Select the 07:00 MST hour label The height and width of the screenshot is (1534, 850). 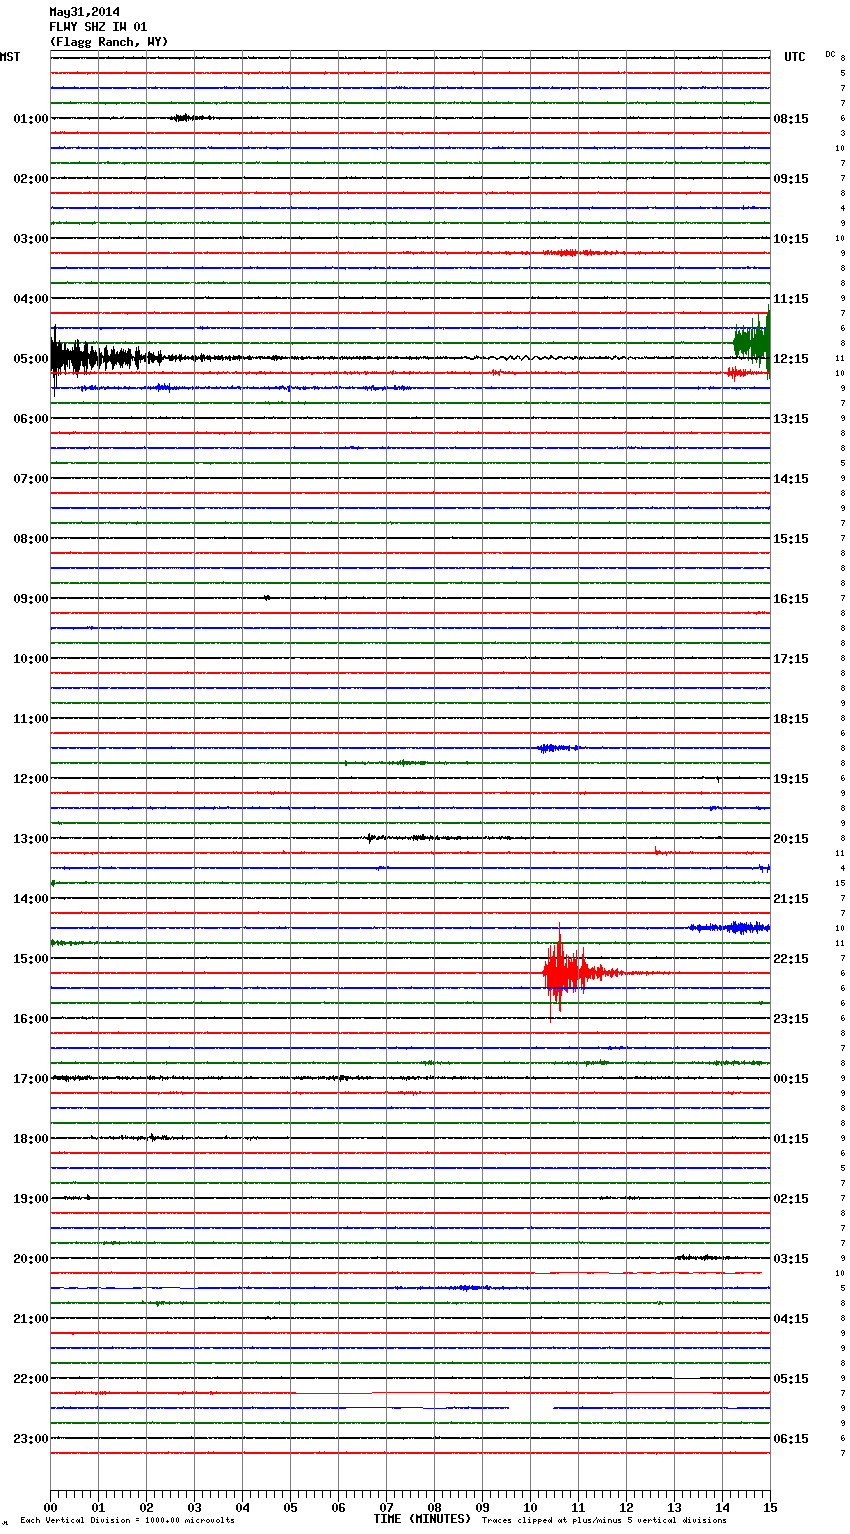[x=31, y=479]
